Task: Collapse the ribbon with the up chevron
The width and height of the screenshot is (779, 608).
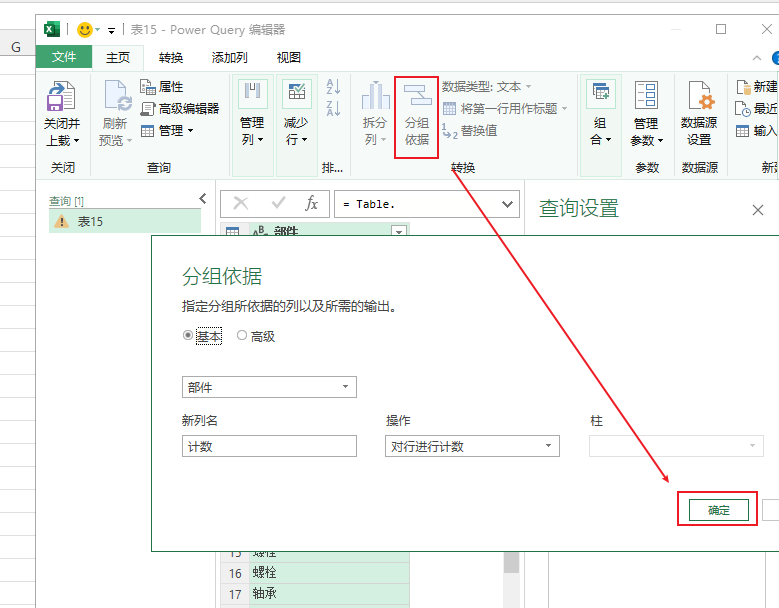Action: pos(757,58)
